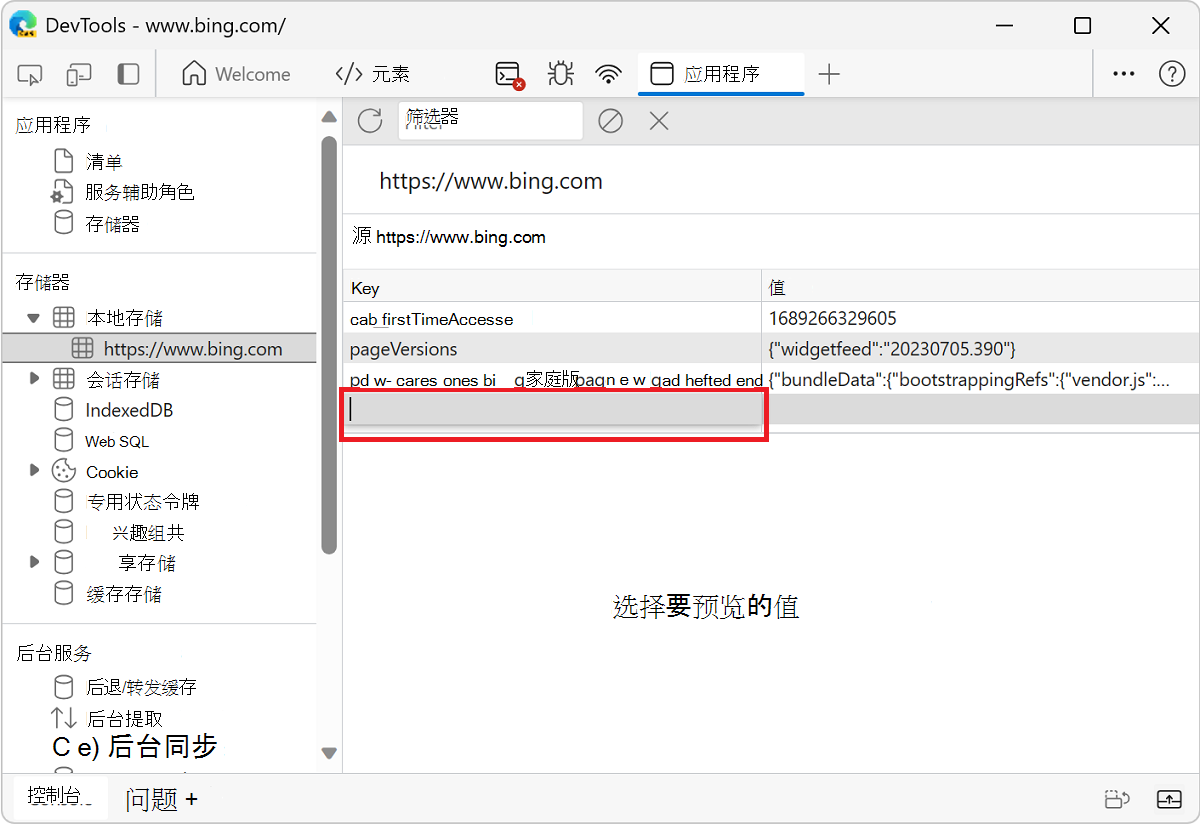Click the Inspect element tool icon
1200x824 pixels.
30,75
